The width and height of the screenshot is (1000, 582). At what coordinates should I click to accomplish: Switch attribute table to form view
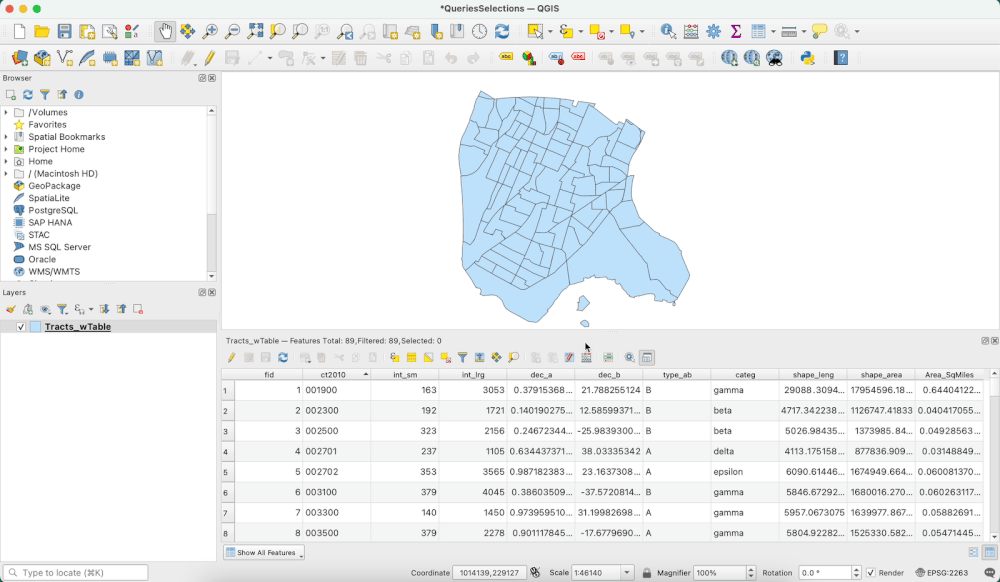(973, 553)
